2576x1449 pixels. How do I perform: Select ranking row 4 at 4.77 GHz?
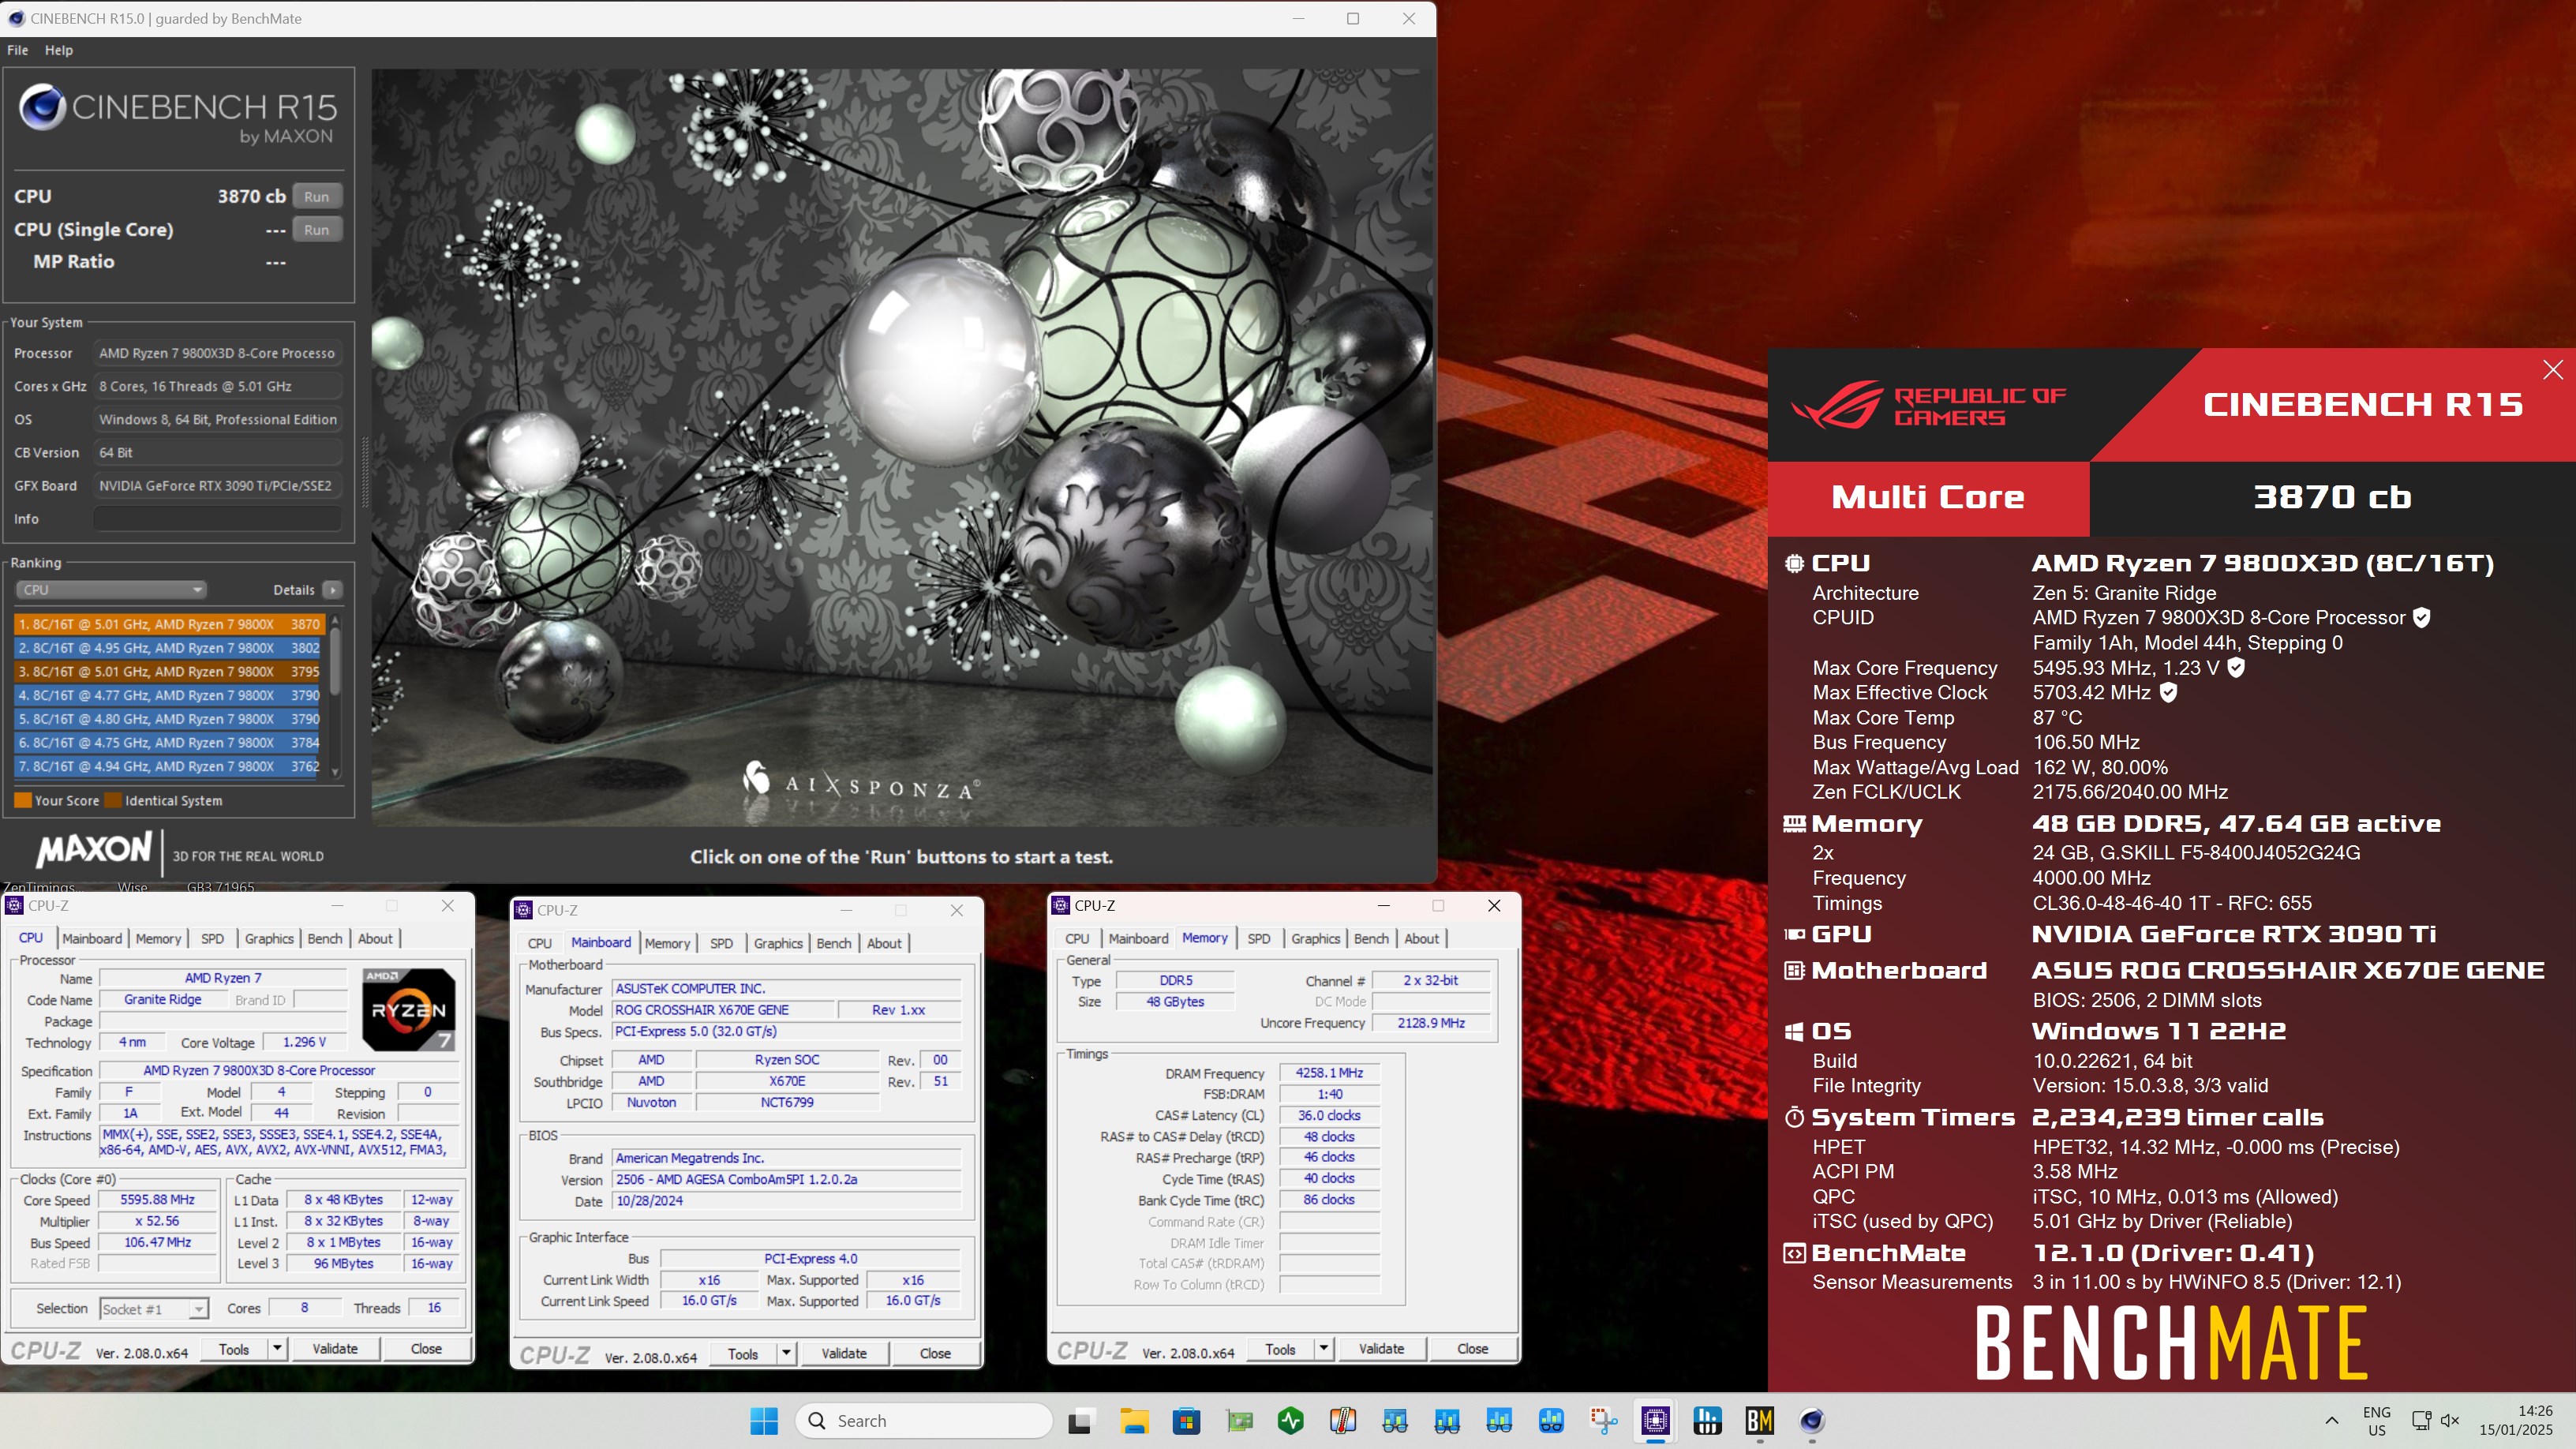click(x=169, y=695)
